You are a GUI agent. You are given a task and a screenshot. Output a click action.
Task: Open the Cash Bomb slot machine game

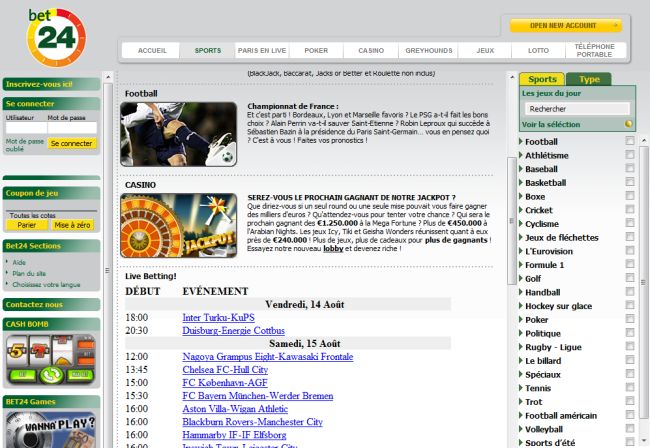click(x=50, y=361)
